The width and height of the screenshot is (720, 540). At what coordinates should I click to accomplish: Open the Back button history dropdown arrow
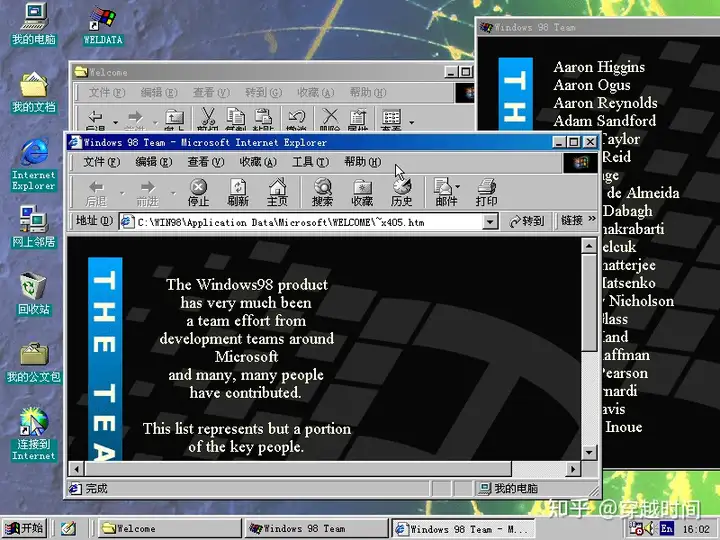click(122, 193)
